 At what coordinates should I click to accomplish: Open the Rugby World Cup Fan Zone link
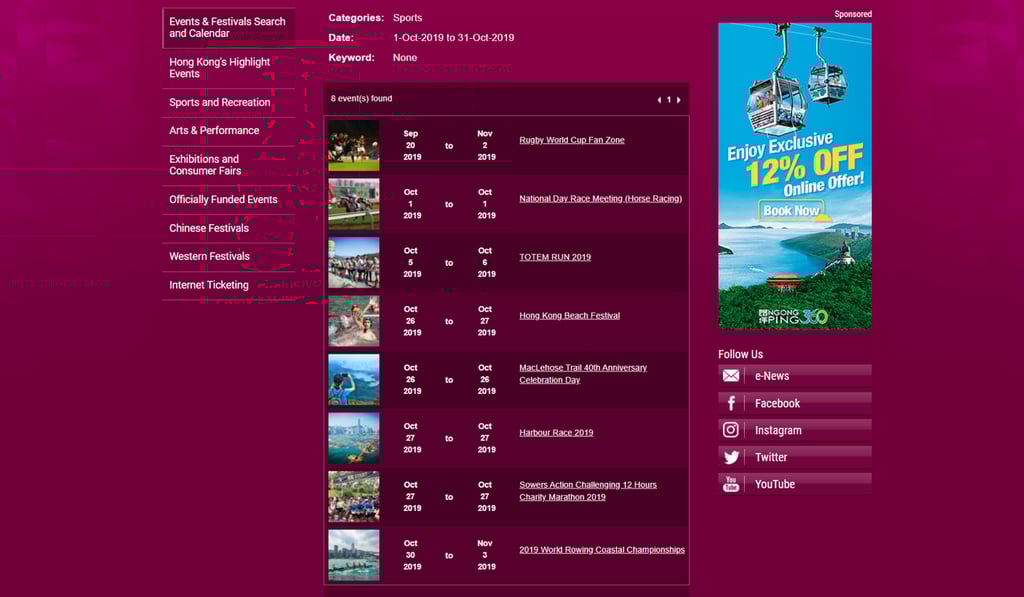(x=571, y=139)
